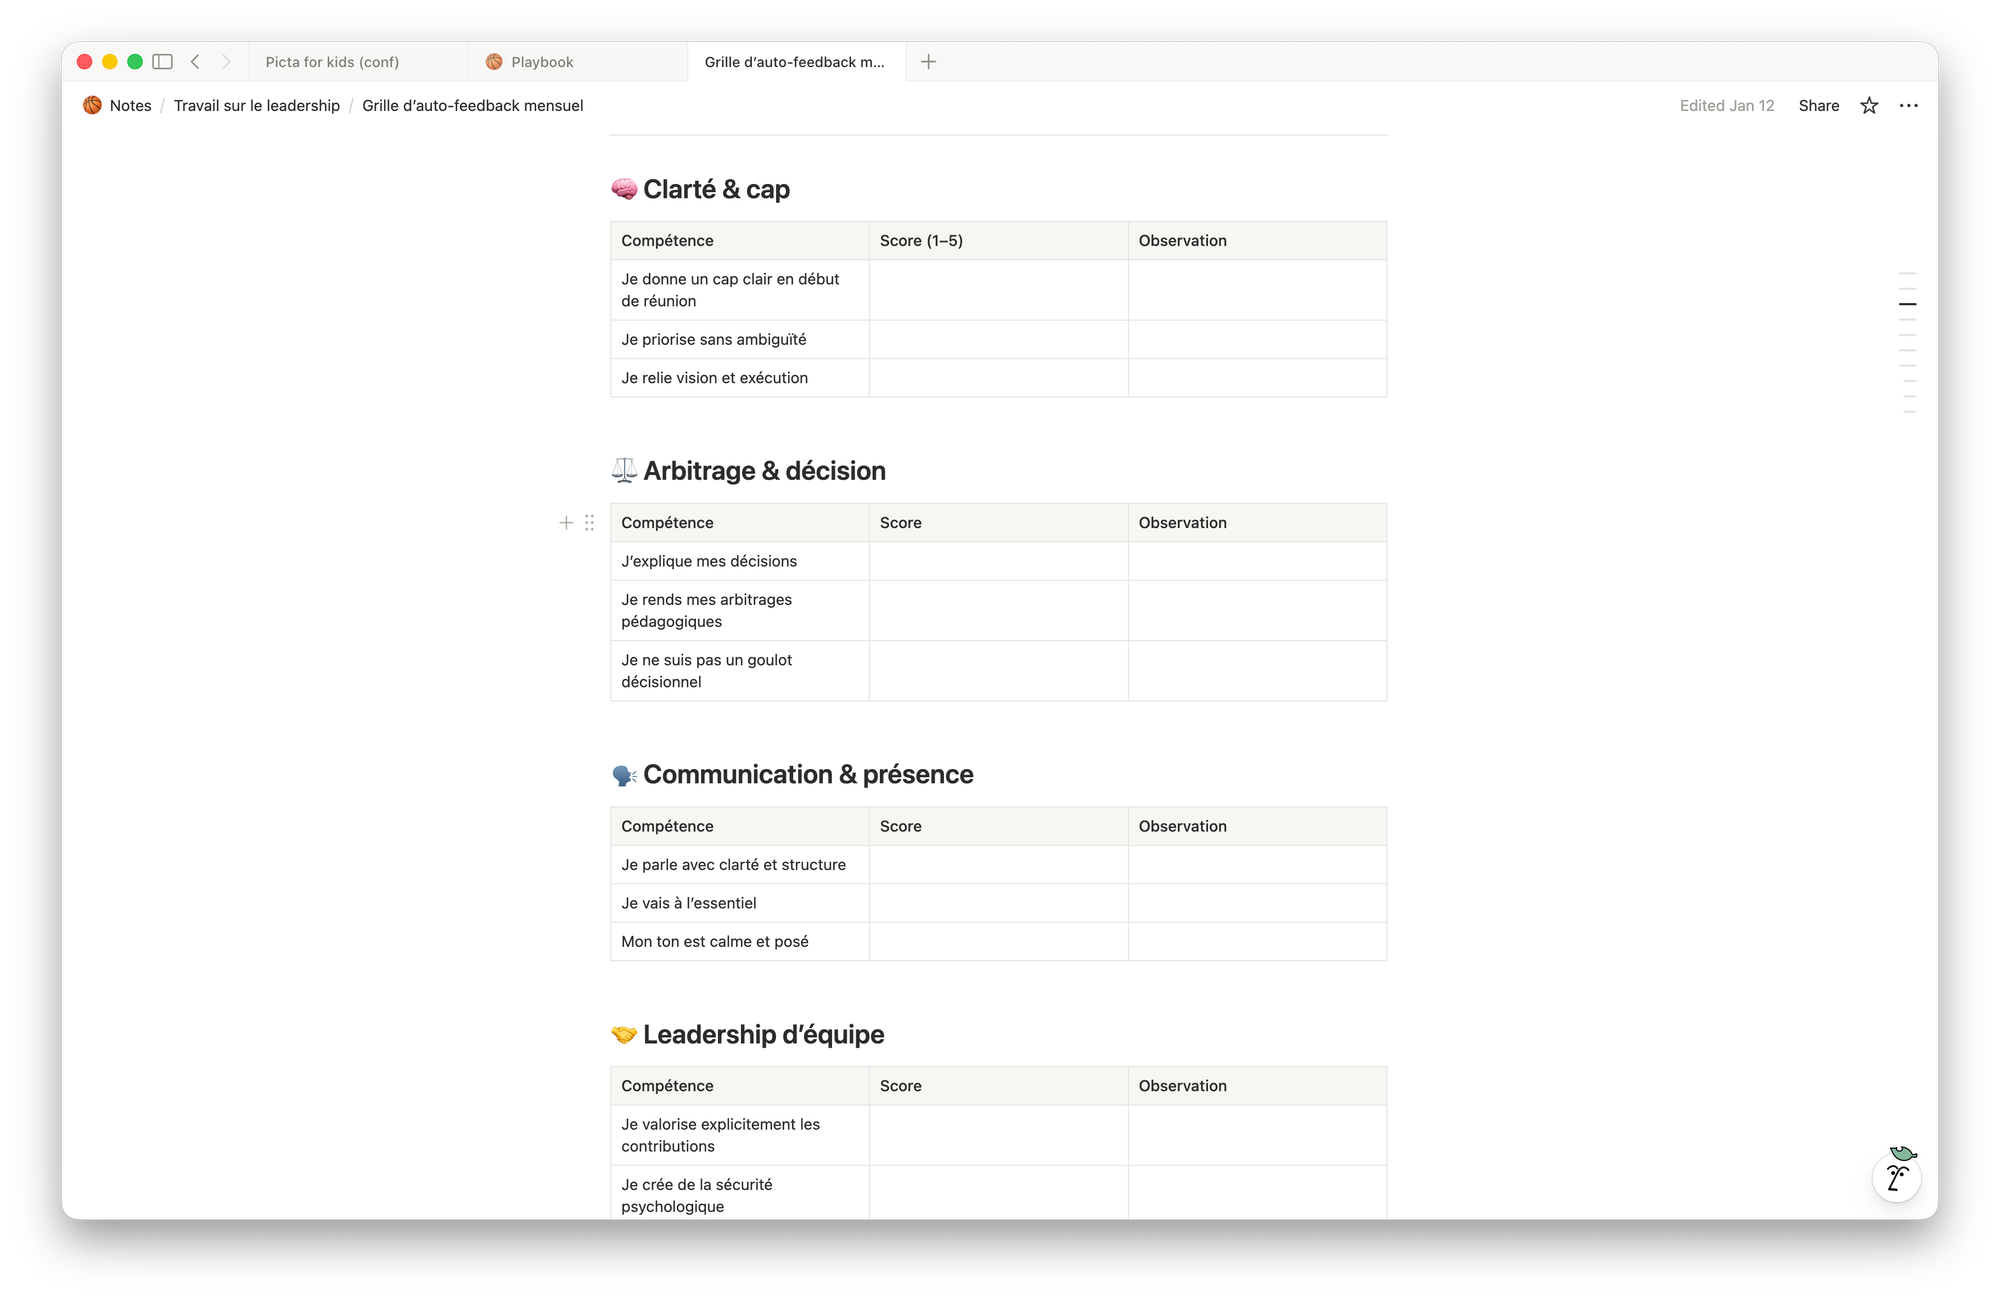2000x1301 pixels.
Task: Toggle the sidebar panel icon
Action: click(x=163, y=62)
